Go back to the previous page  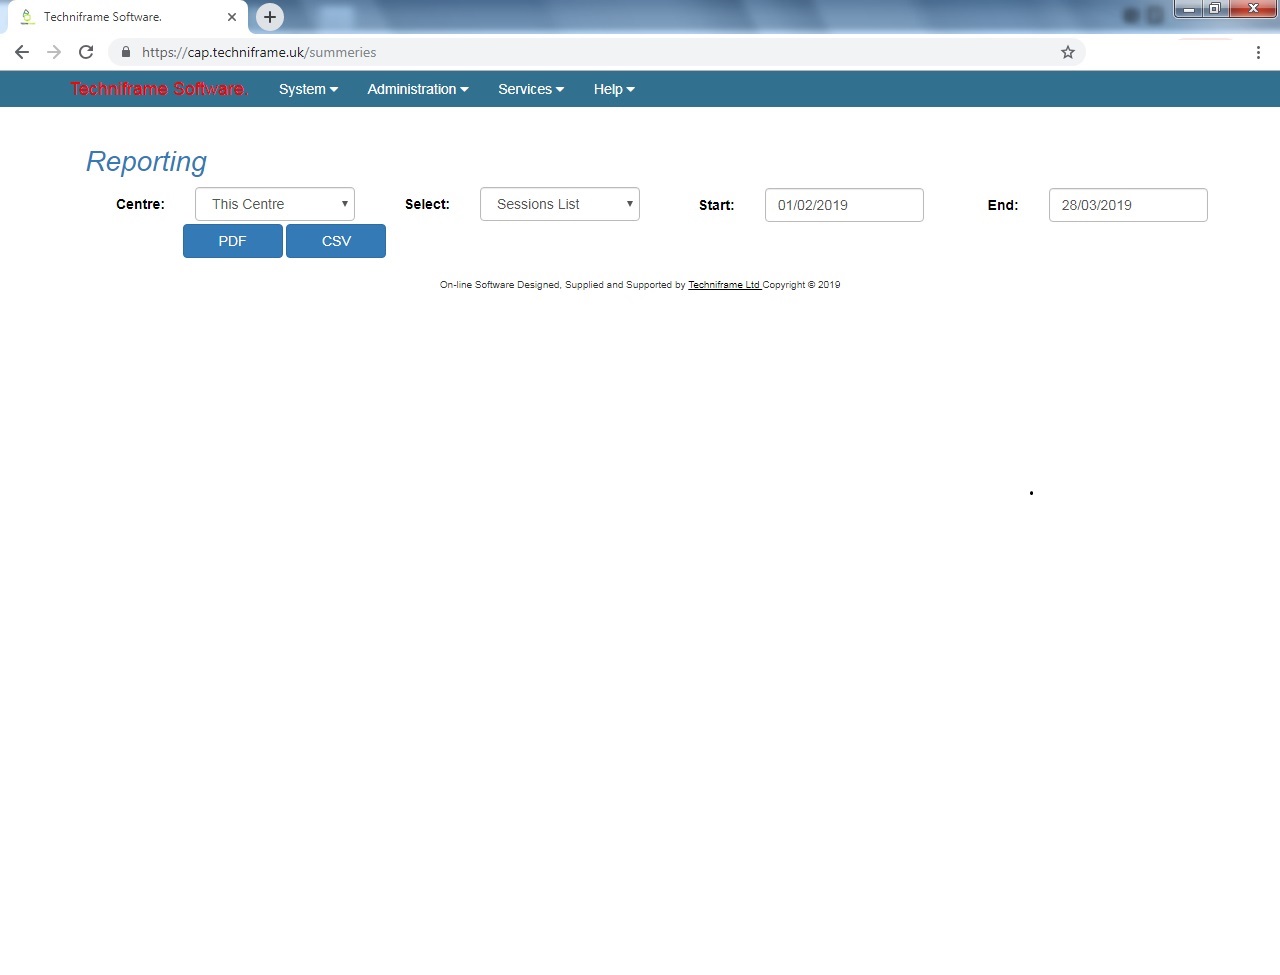pyautogui.click(x=22, y=52)
